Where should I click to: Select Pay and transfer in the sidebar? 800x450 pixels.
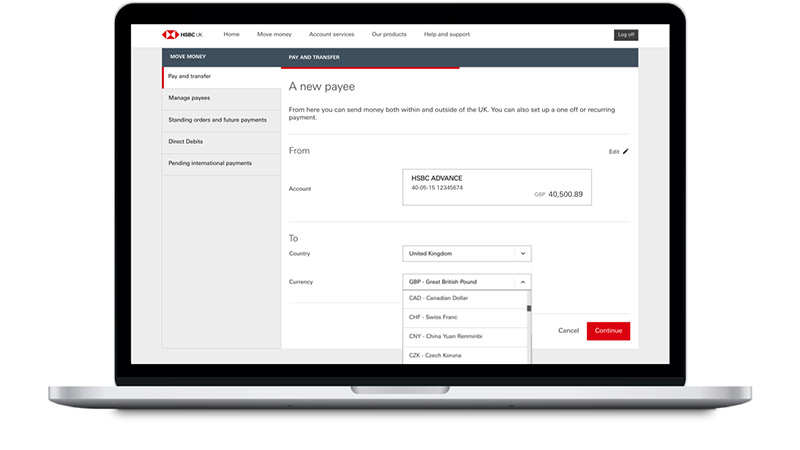pos(221,77)
